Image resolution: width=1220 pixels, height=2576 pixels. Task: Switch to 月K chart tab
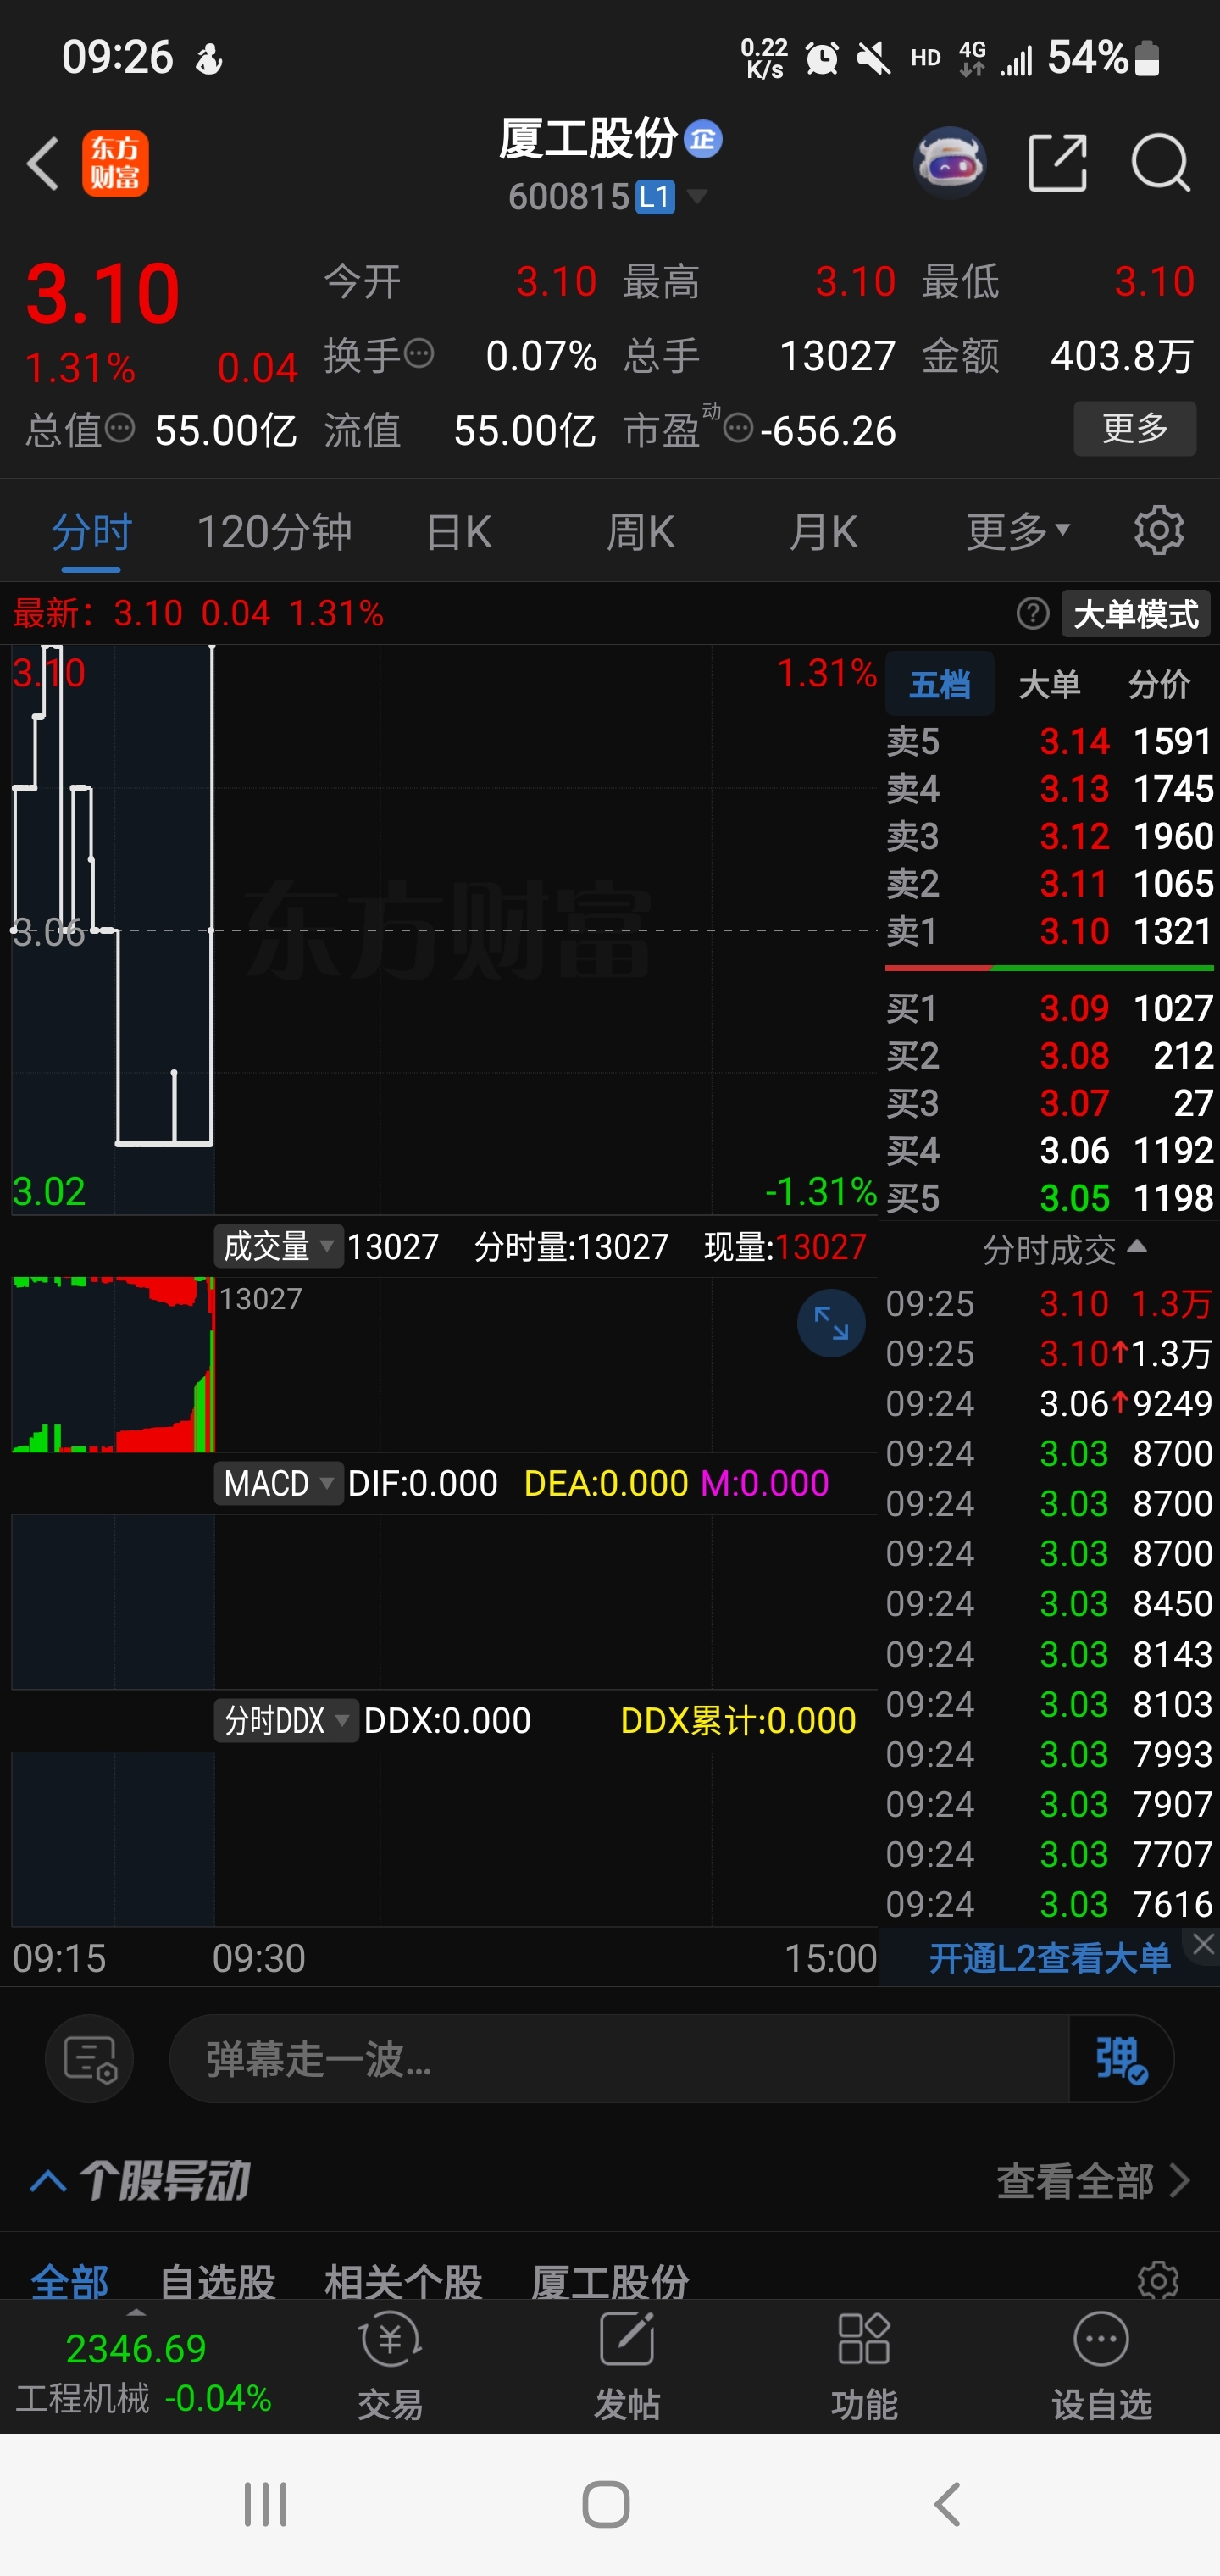[823, 531]
